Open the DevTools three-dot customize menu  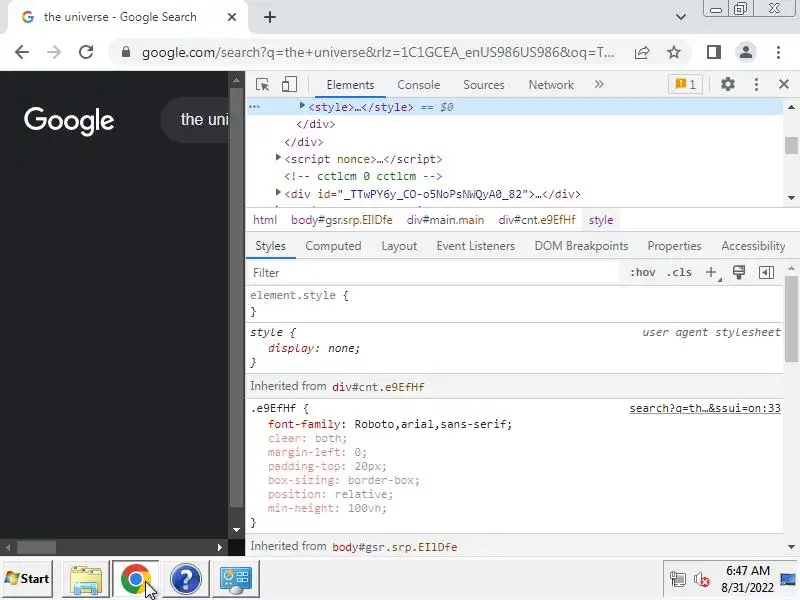(x=756, y=84)
